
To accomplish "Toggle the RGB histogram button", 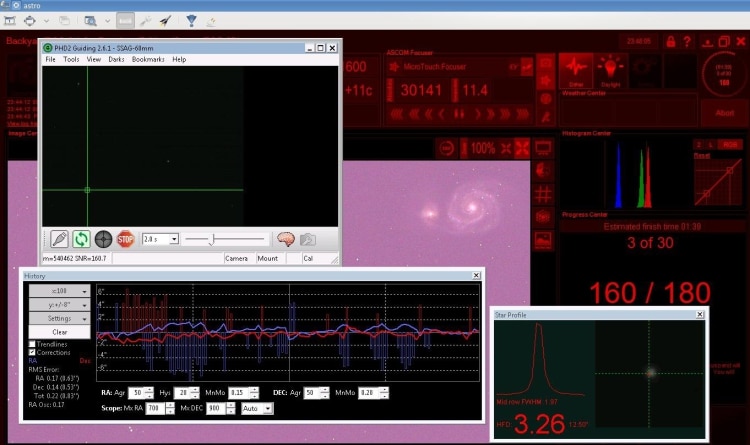I will pyautogui.click(x=730, y=145).
